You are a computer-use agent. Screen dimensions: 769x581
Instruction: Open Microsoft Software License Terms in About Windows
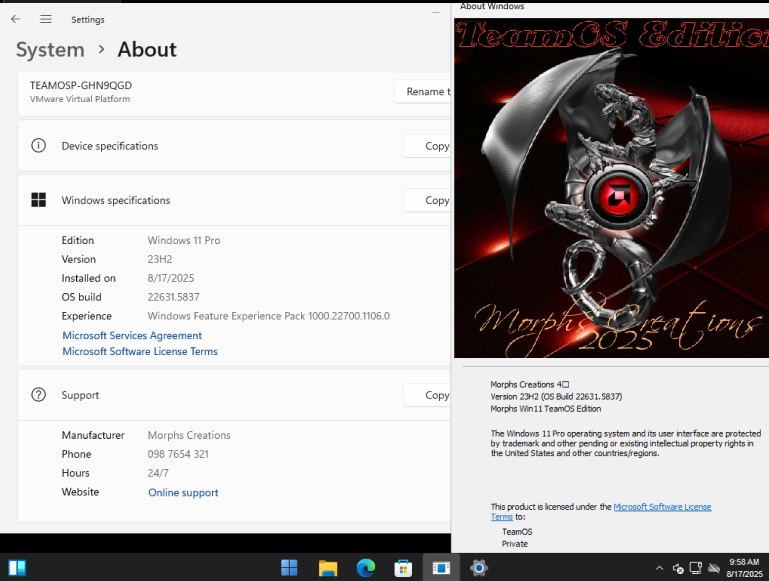tap(662, 507)
